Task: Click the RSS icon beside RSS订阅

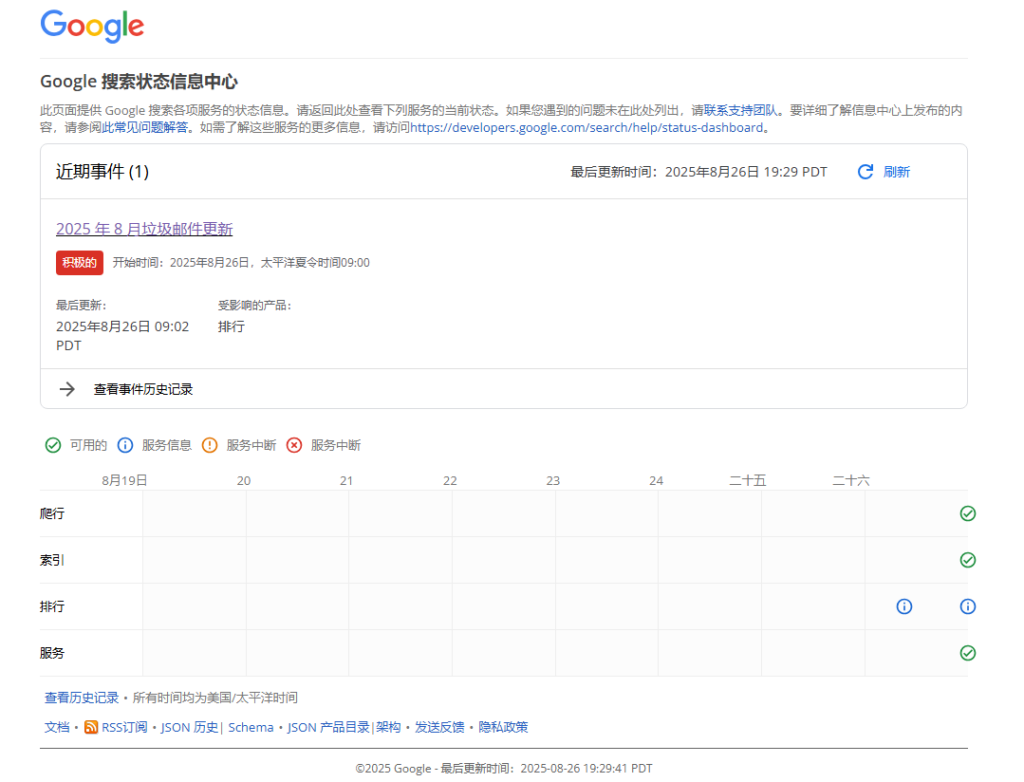Action: click(x=91, y=727)
